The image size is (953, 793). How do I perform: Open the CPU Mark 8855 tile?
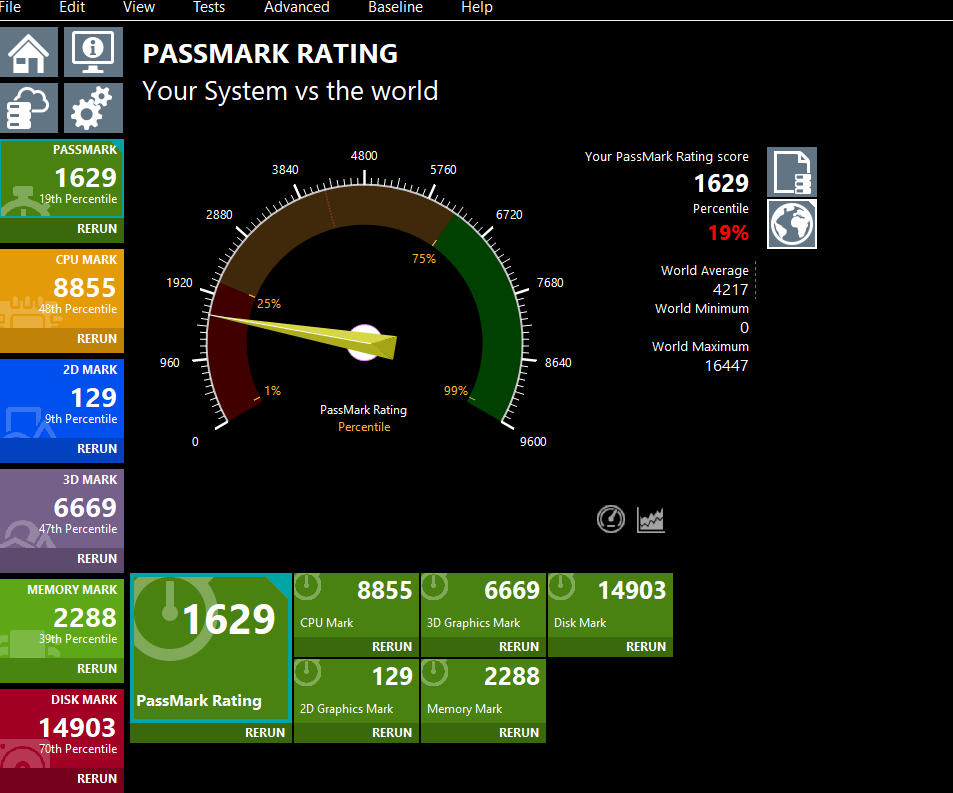(x=356, y=605)
